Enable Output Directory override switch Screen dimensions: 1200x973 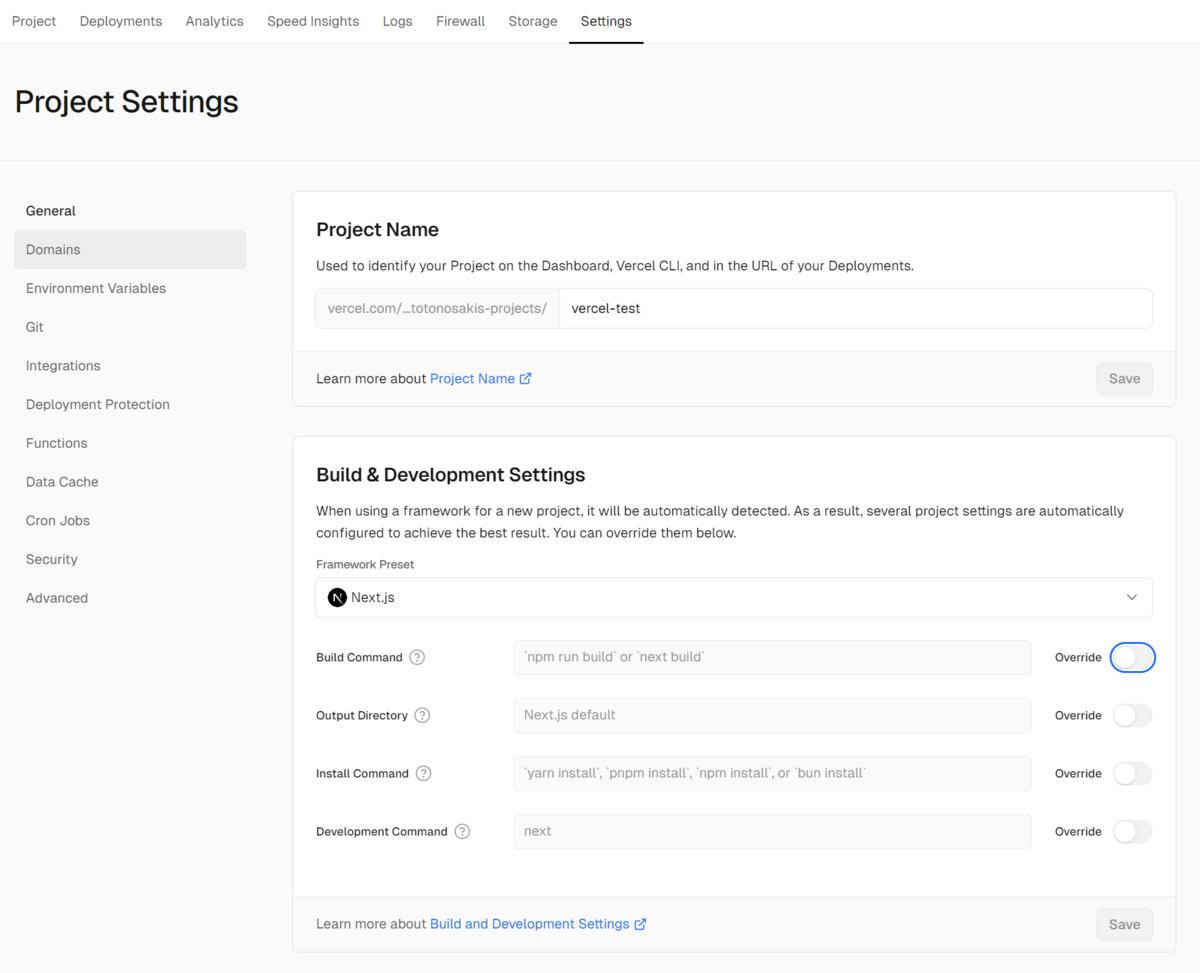1132,715
